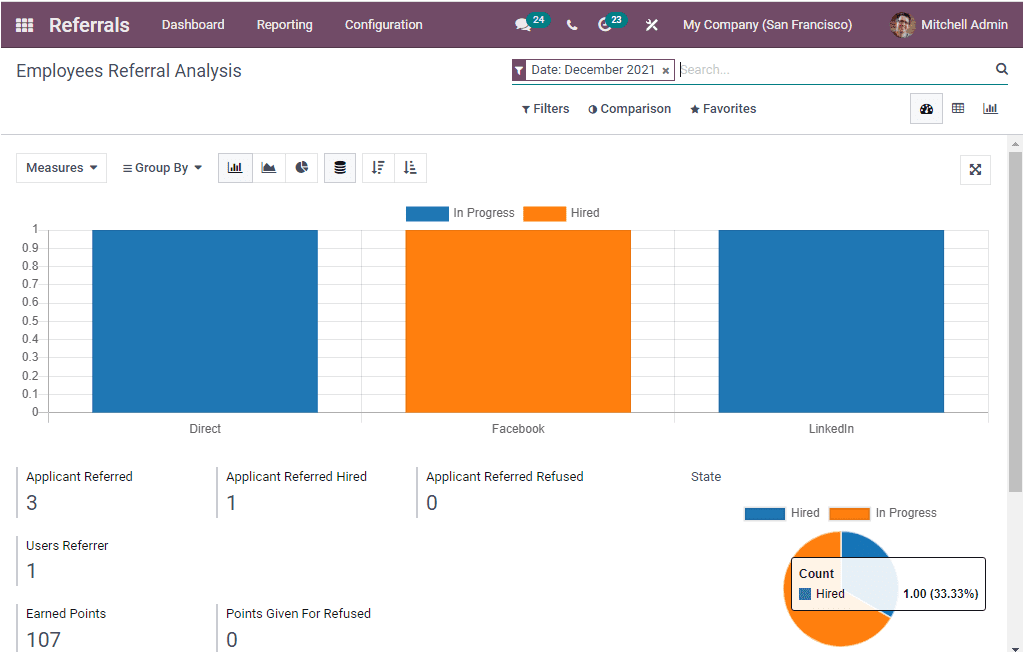
Task: Switch to the Configuration menu
Action: point(383,24)
